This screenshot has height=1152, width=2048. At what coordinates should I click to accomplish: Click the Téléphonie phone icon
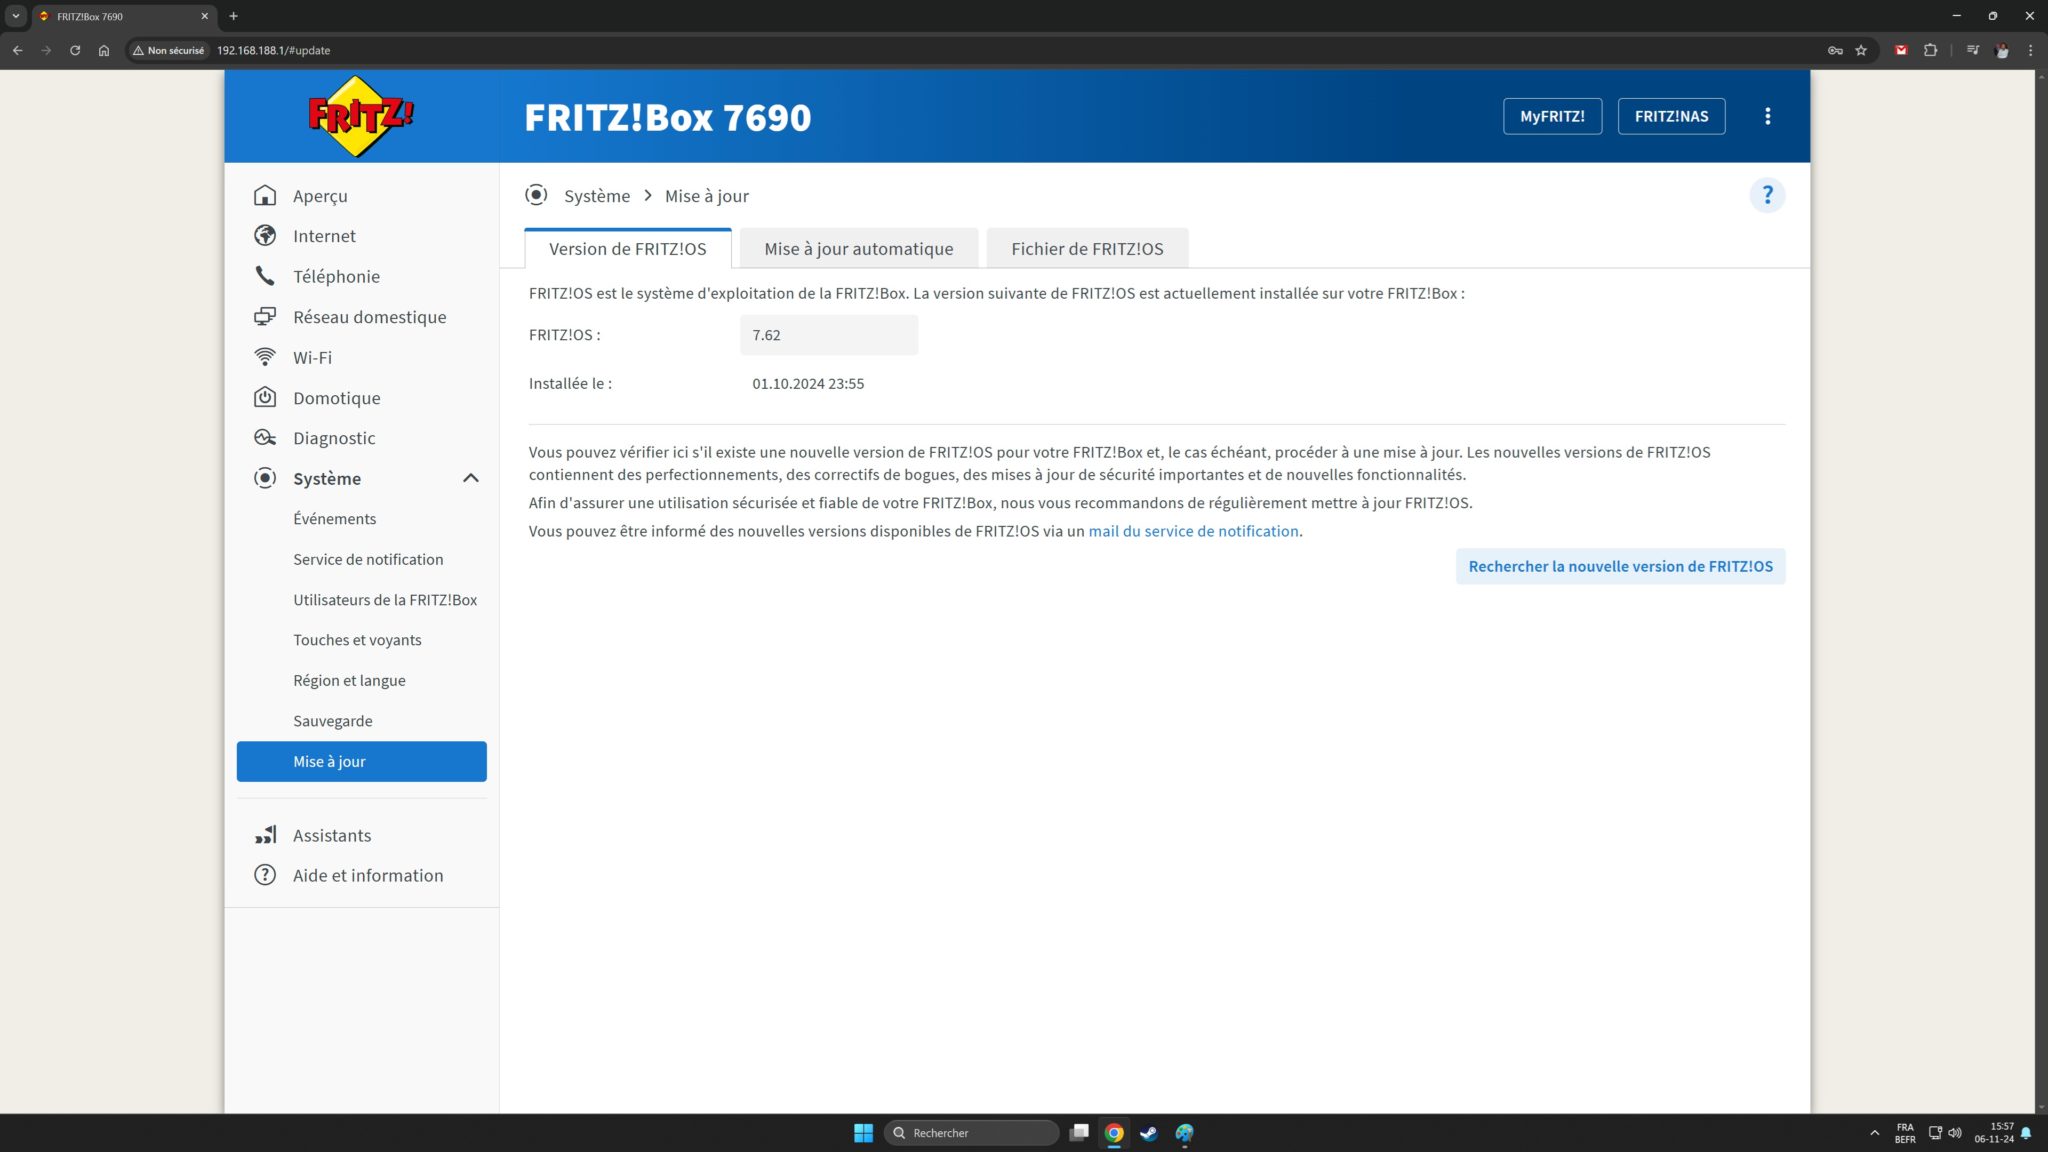point(265,276)
